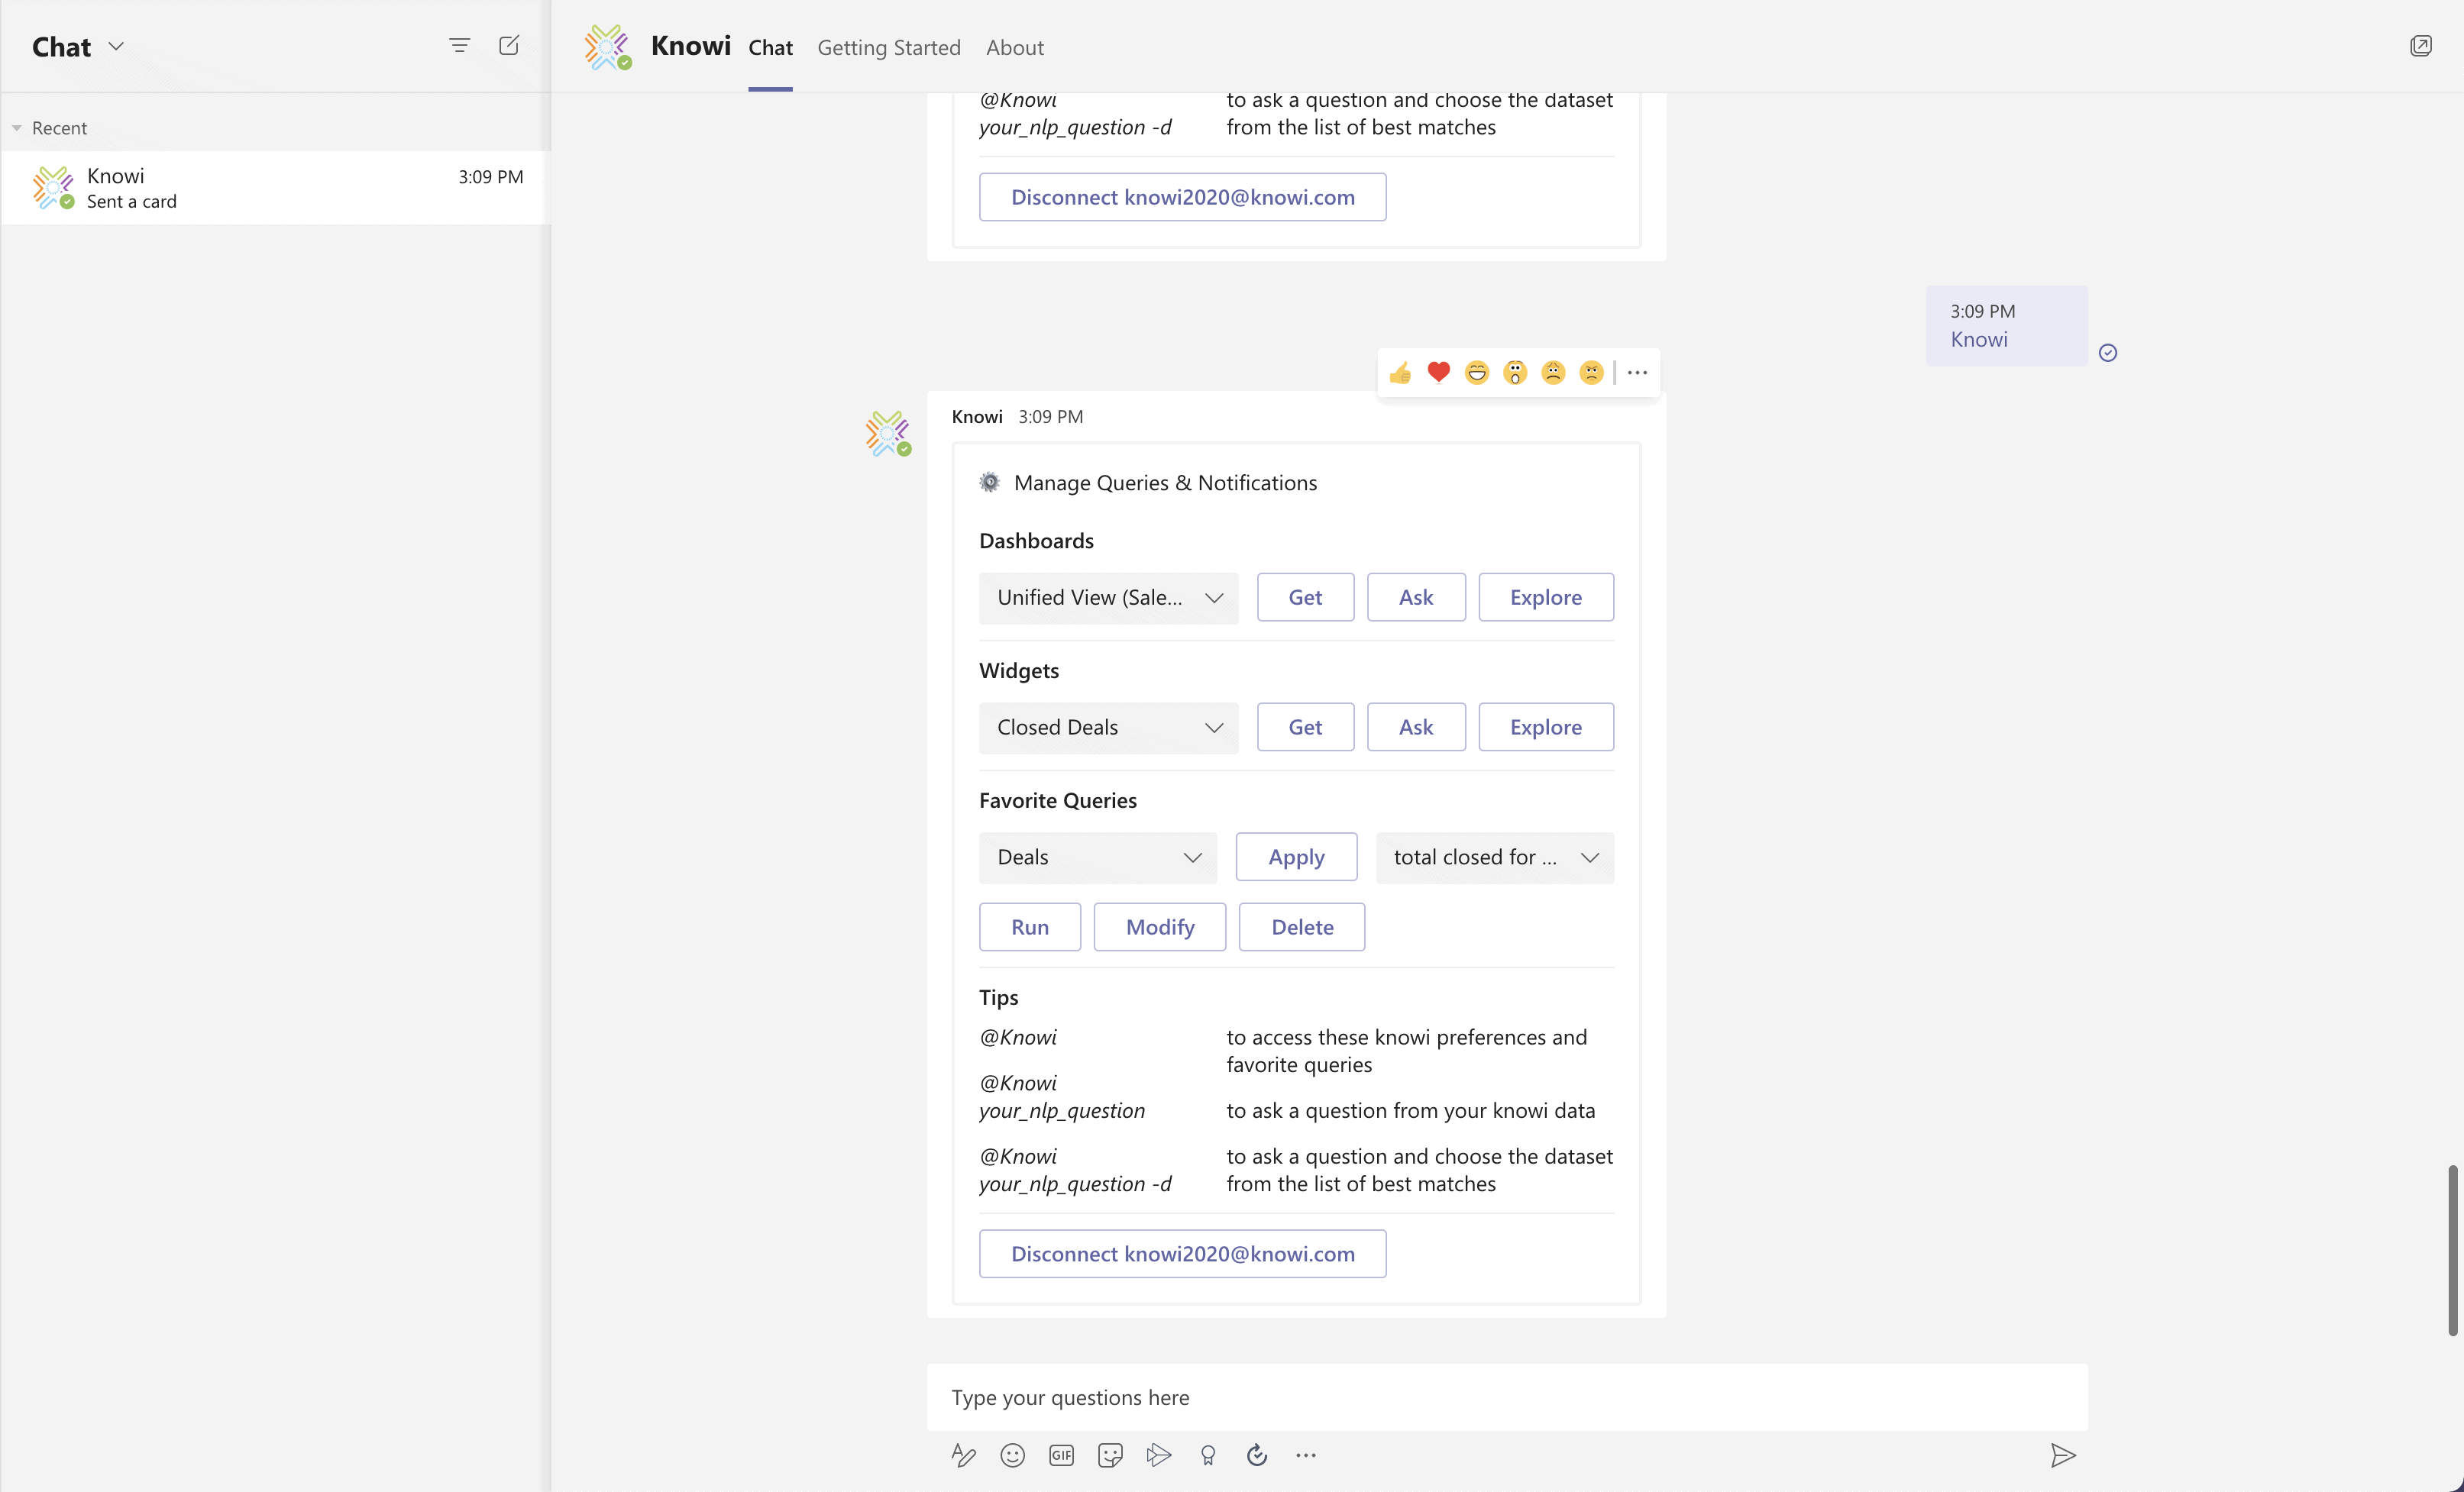Screen dimensions: 2464x1492
Task: Click Explore button for Widgets
Action: tap(1546, 727)
